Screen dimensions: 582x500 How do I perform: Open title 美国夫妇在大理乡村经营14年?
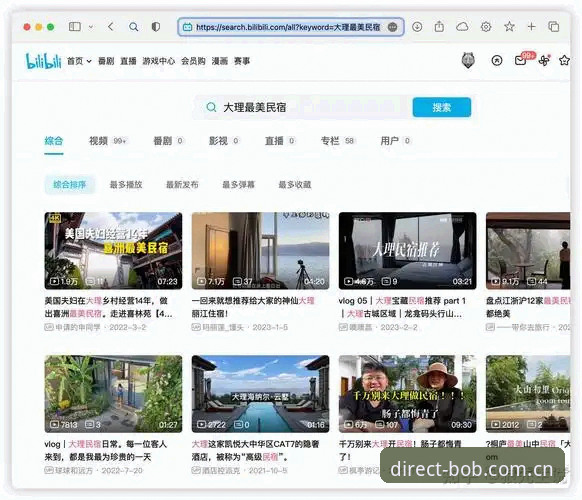pyautogui.click(x=109, y=307)
